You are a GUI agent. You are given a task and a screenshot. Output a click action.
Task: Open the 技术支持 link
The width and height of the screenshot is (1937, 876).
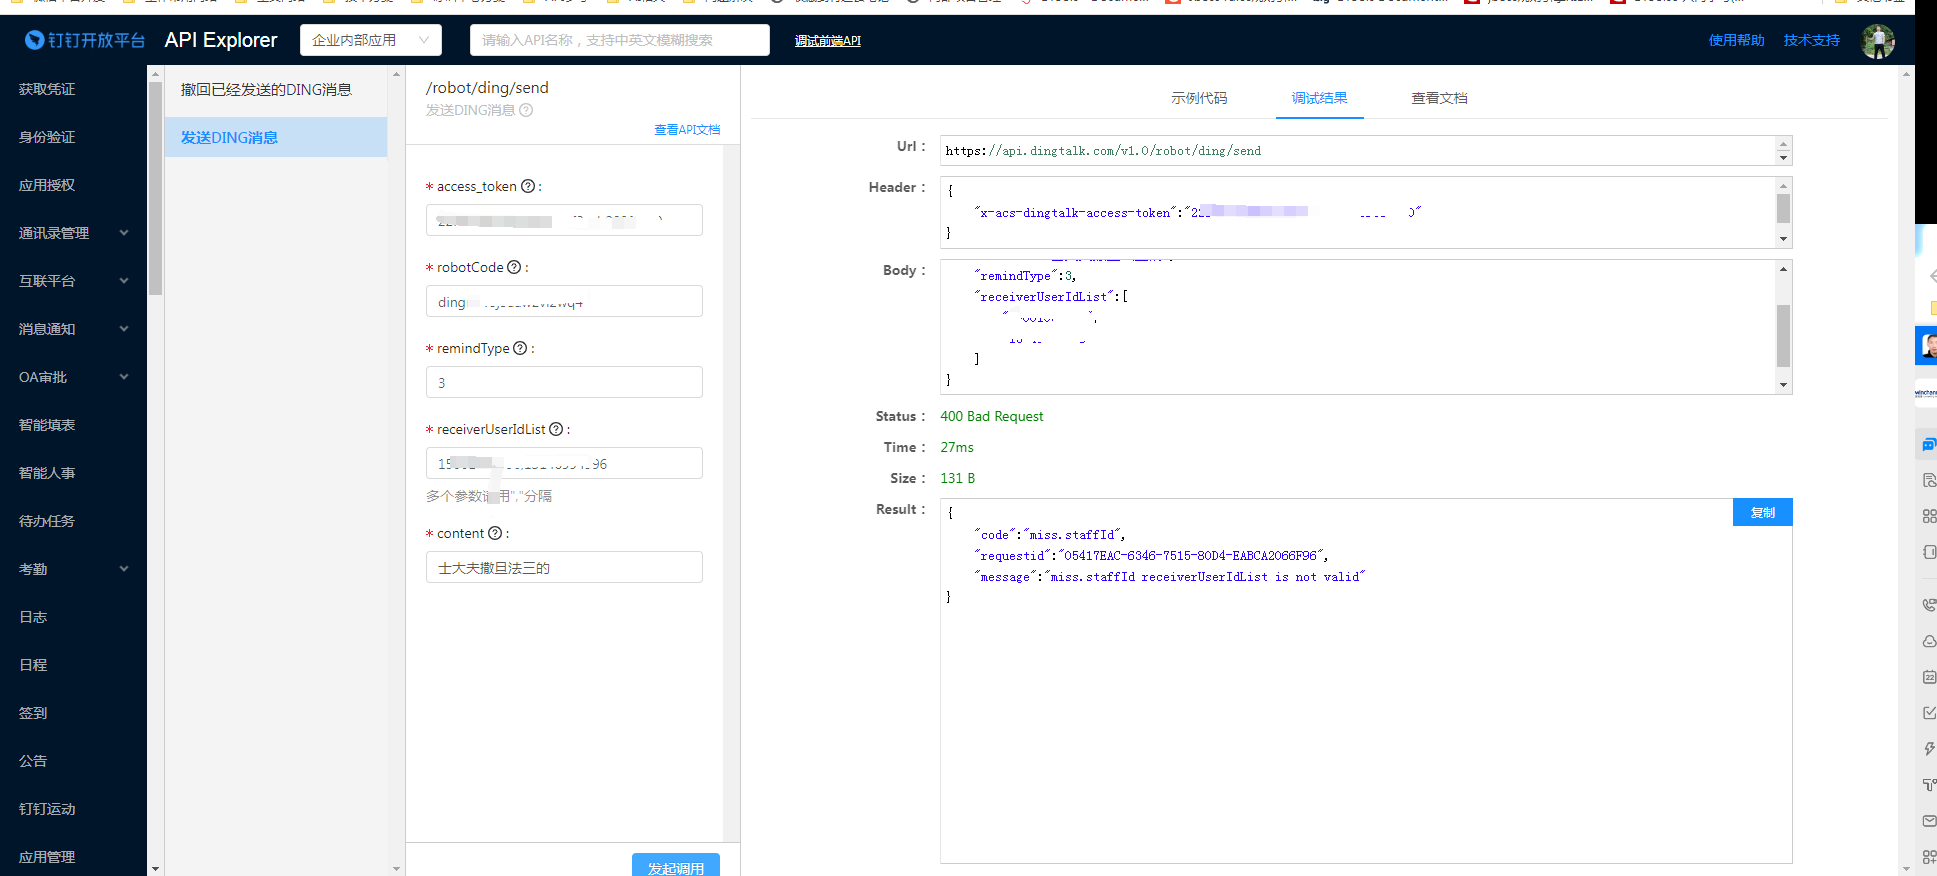pyautogui.click(x=1811, y=40)
